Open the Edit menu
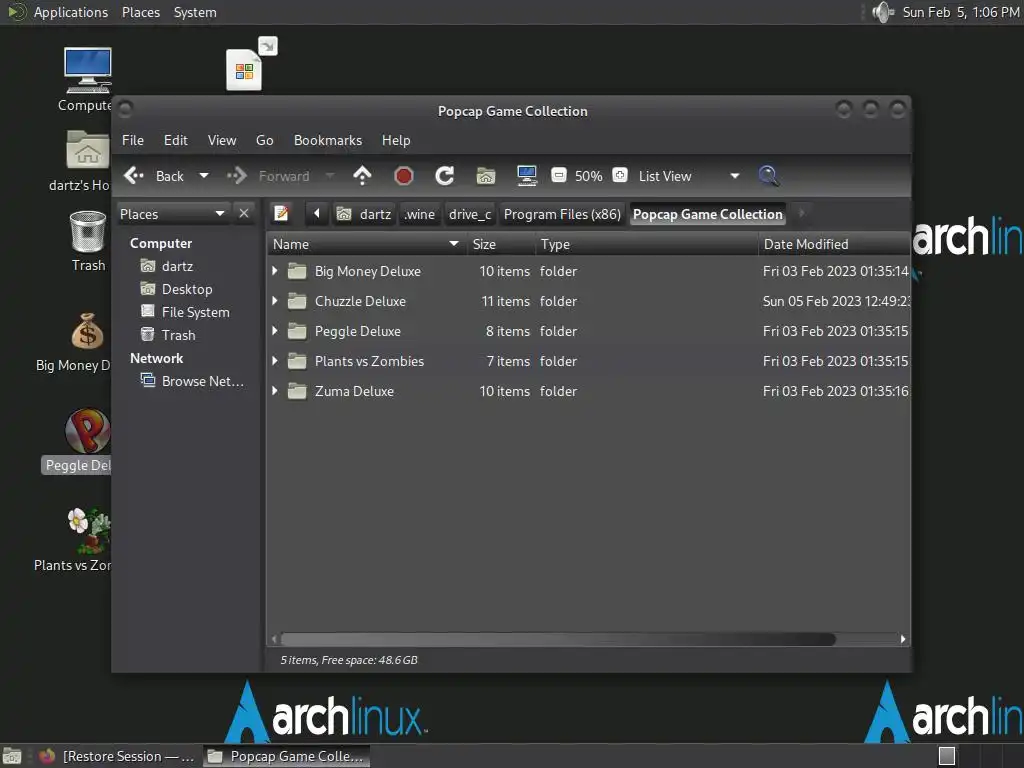Image resolution: width=1024 pixels, height=768 pixels. (176, 140)
